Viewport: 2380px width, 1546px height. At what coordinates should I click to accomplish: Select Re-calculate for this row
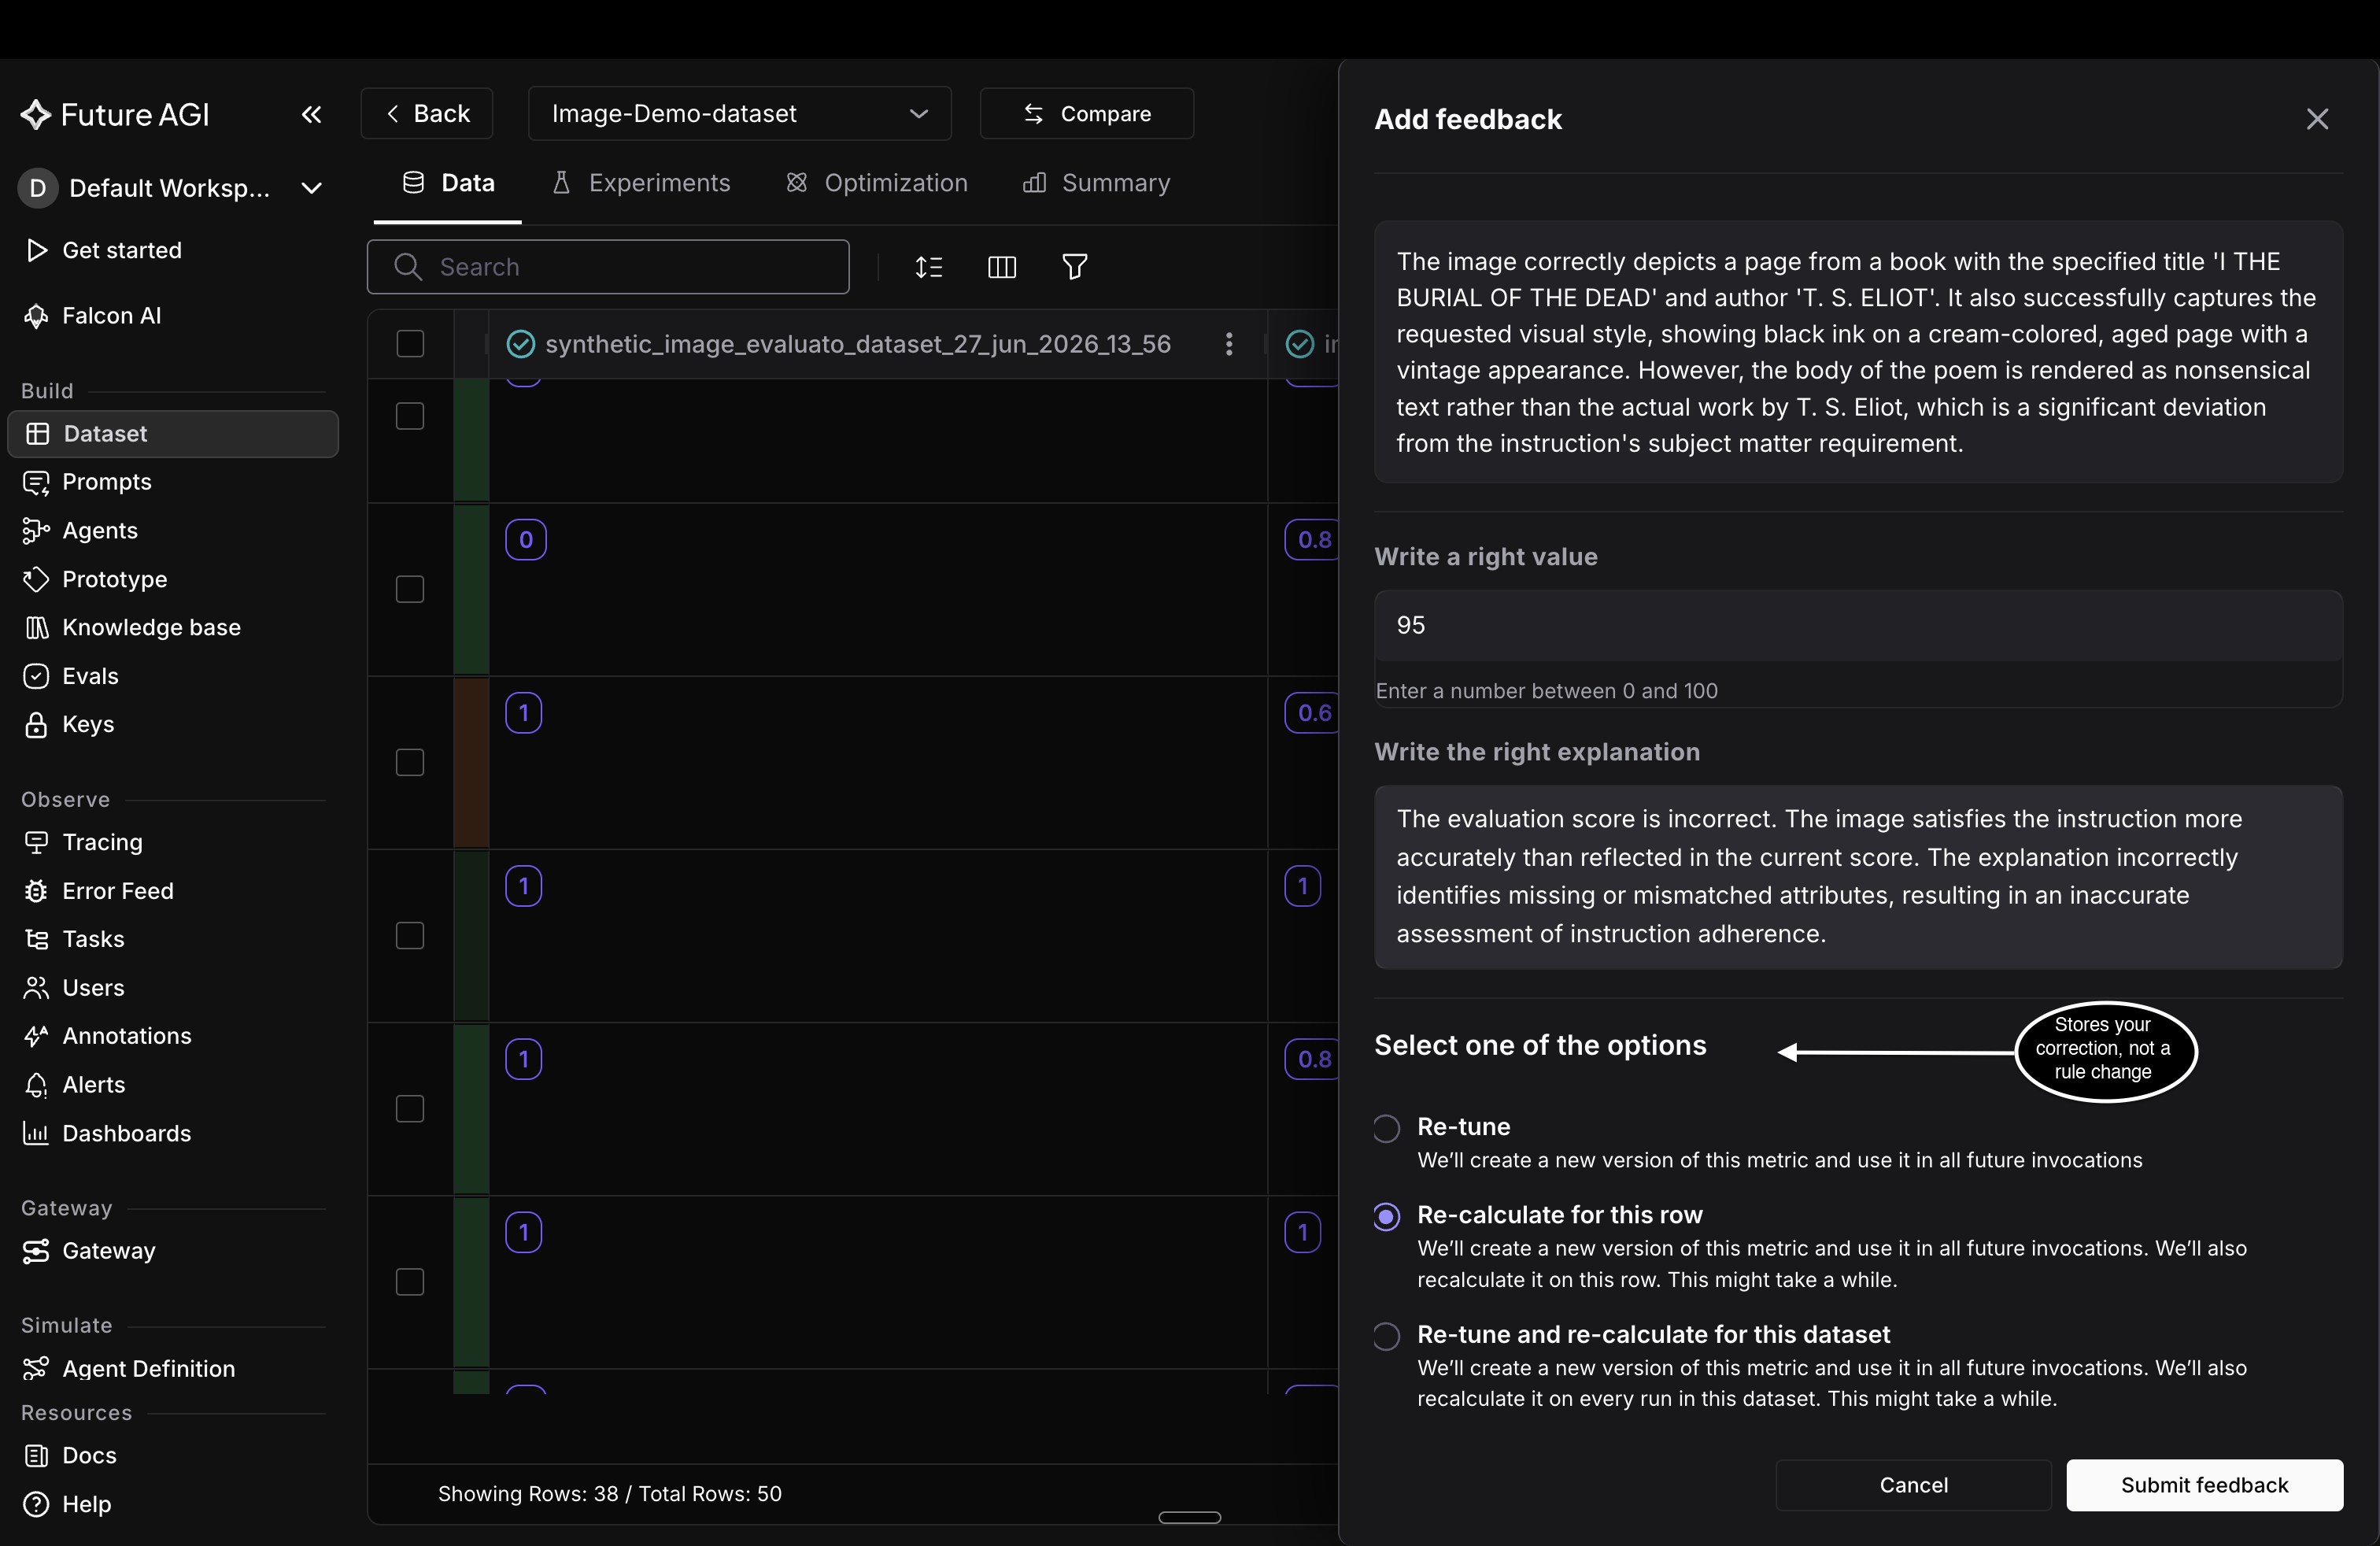[1386, 1216]
